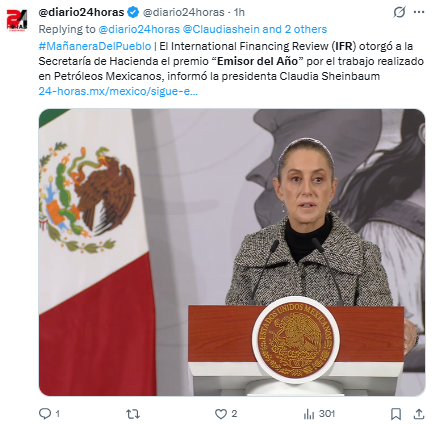The image size is (432, 425).
Task: Like the post with heart icon
Action: [221, 414]
